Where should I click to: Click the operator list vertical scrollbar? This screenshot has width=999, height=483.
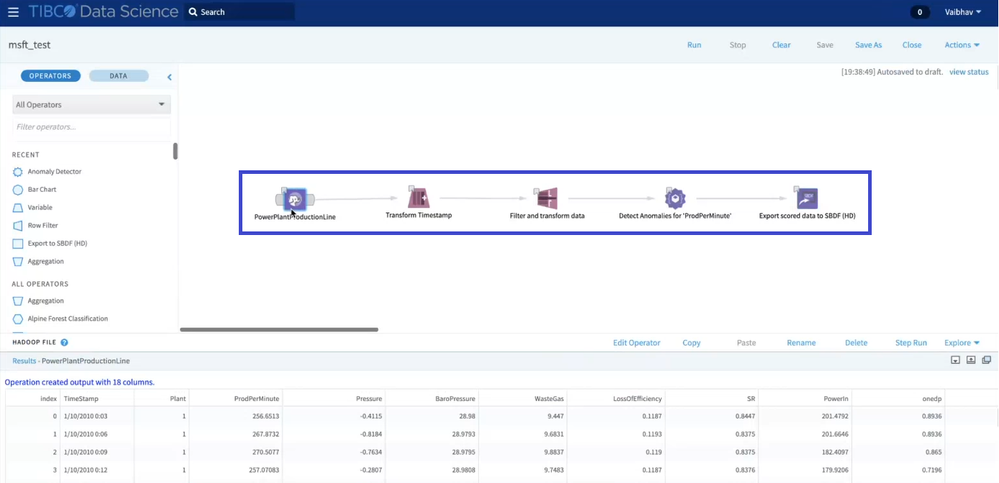coord(175,151)
